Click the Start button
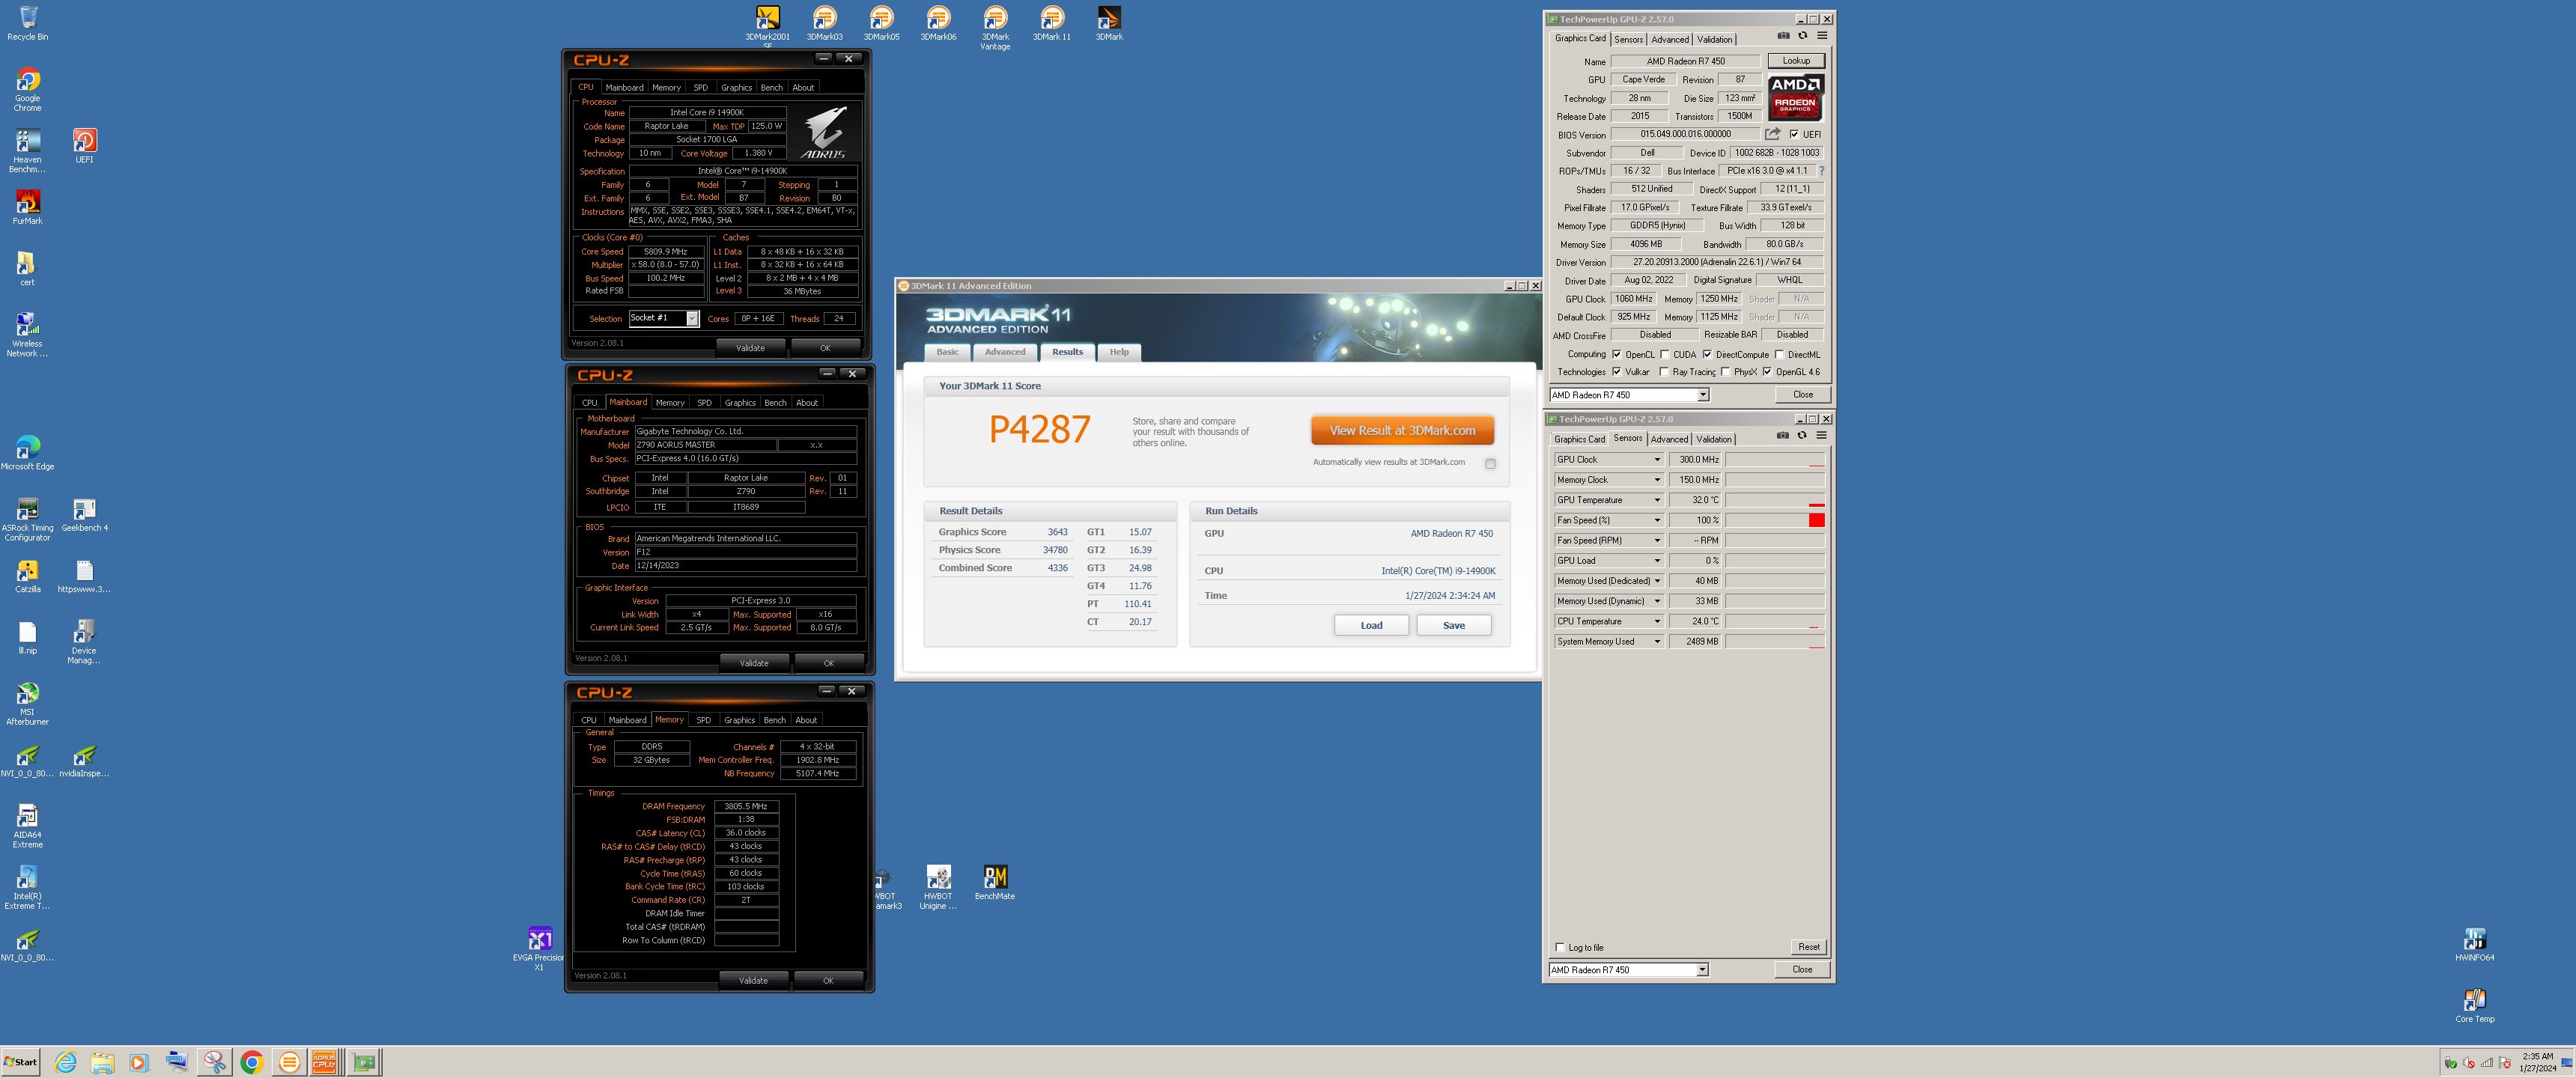2576x1078 pixels. tap(21, 1062)
